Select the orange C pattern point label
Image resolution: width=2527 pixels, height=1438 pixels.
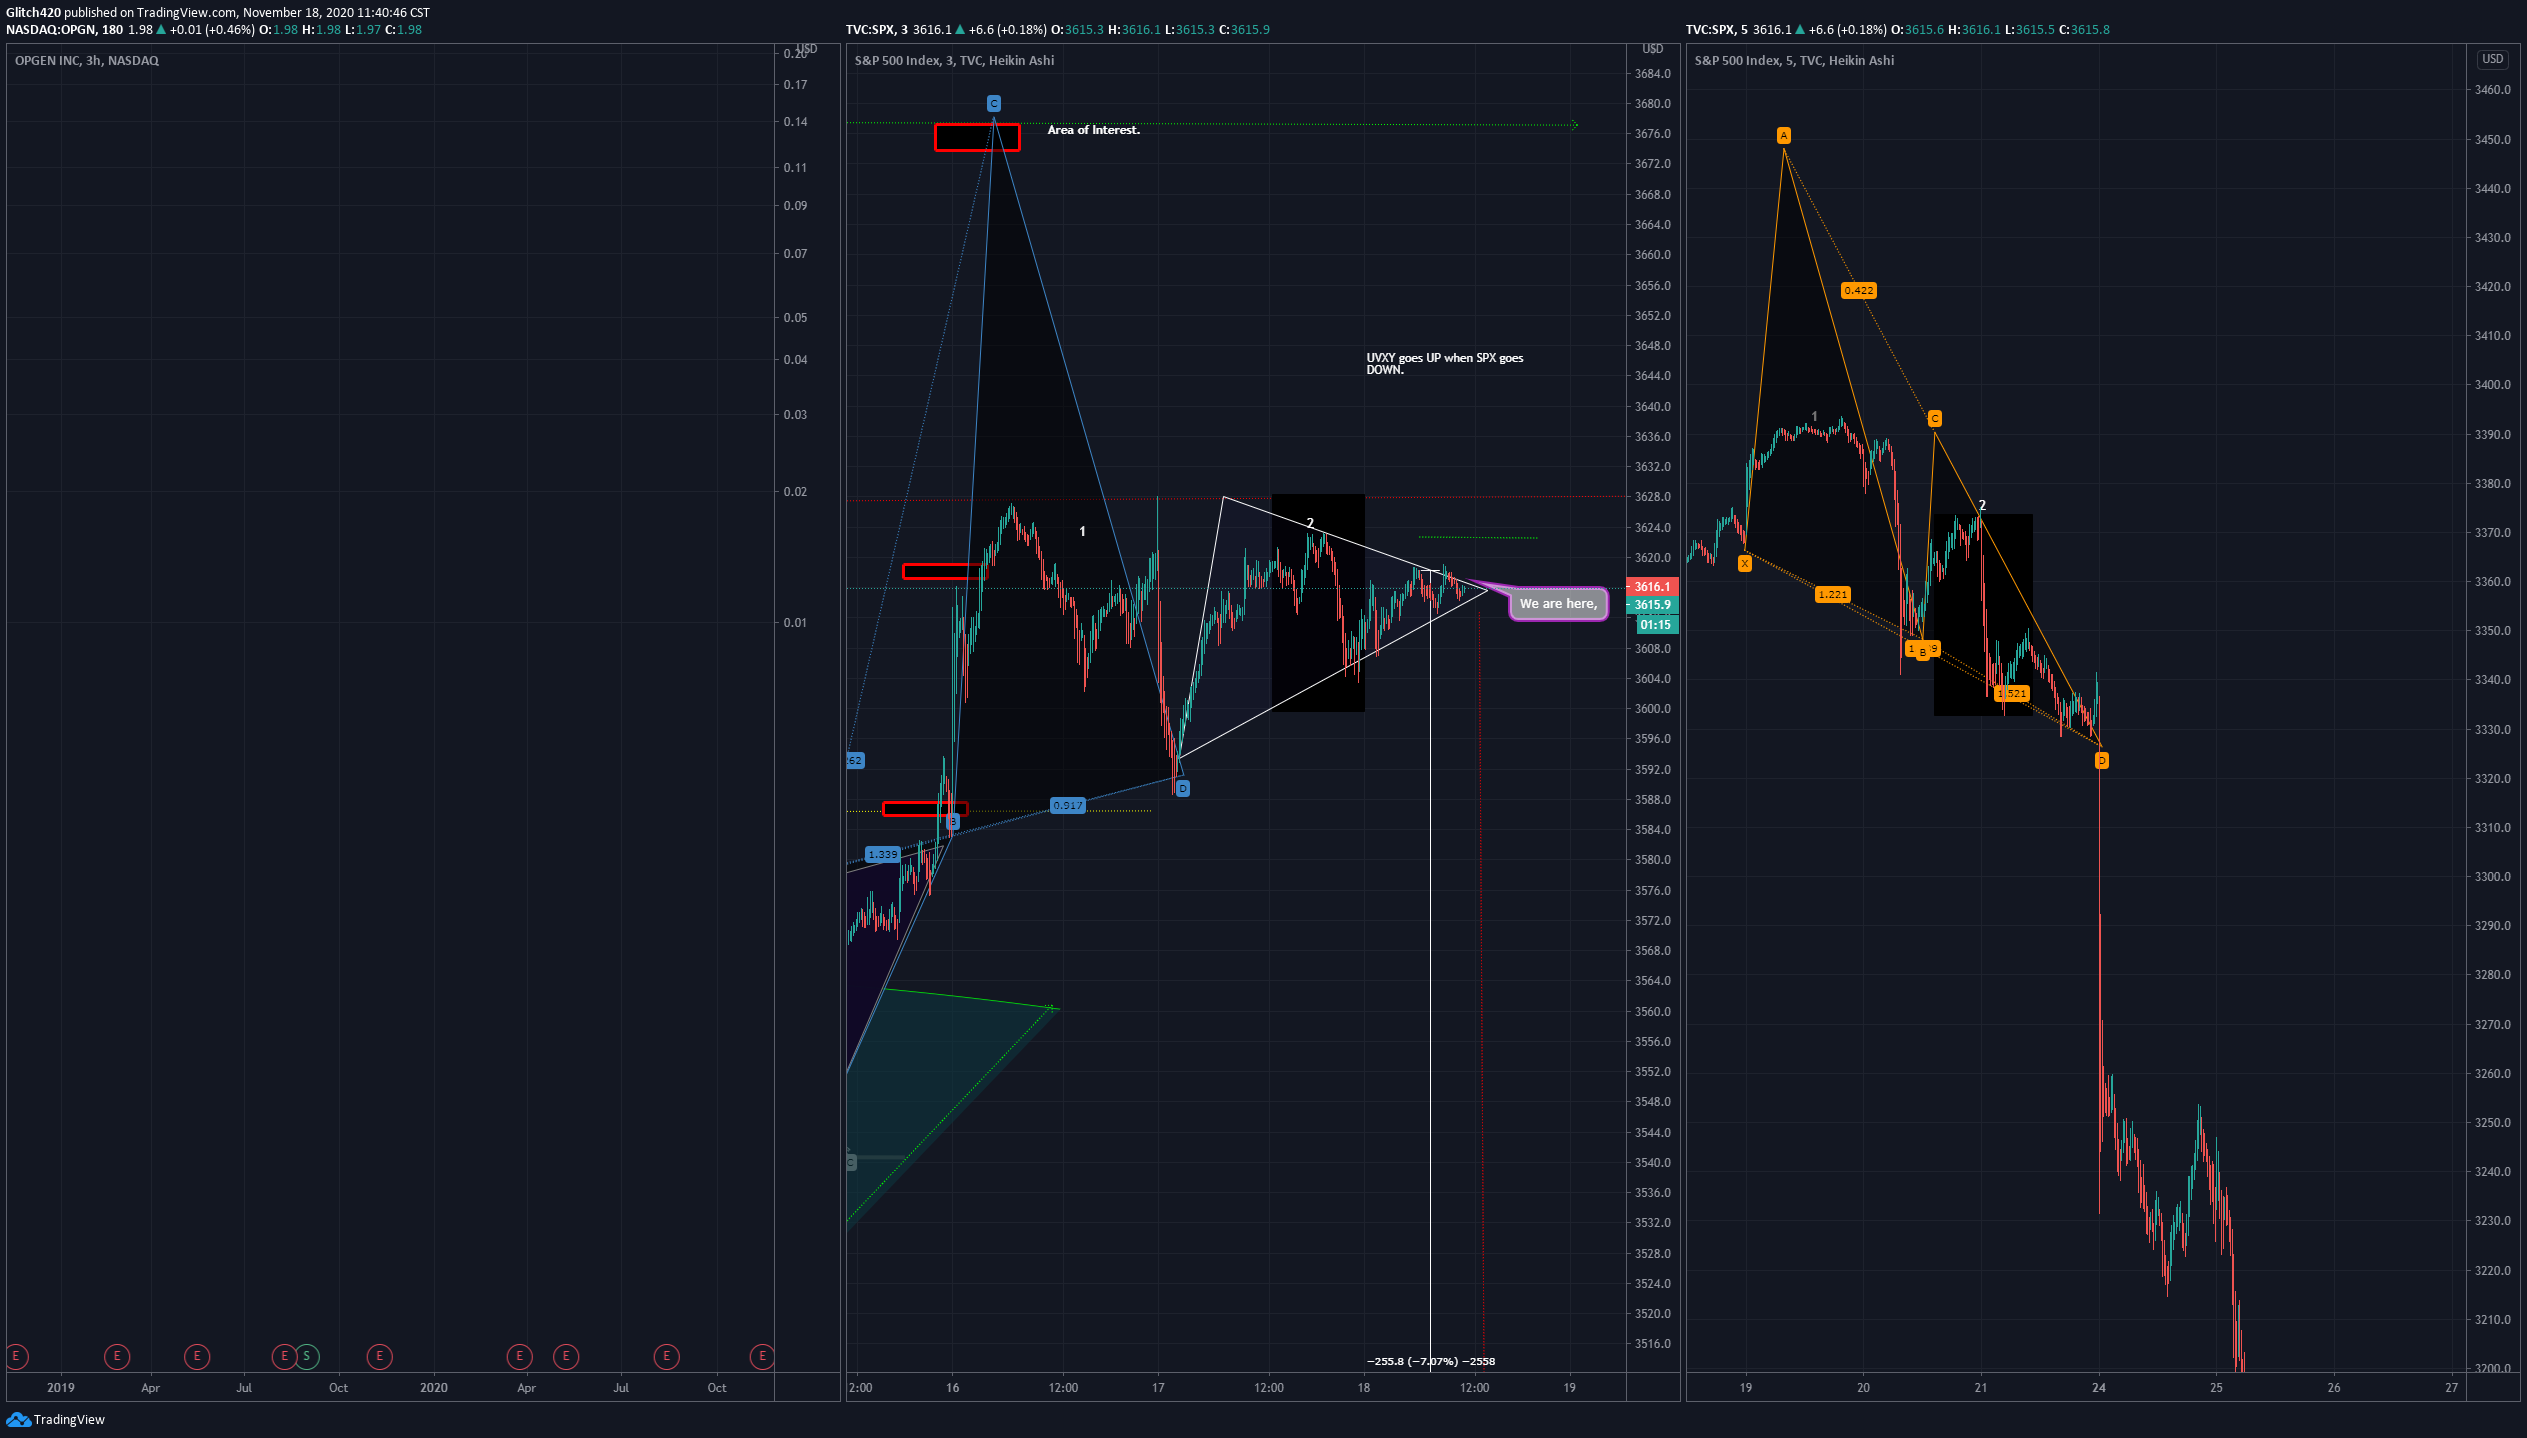pyautogui.click(x=1934, y=418)
